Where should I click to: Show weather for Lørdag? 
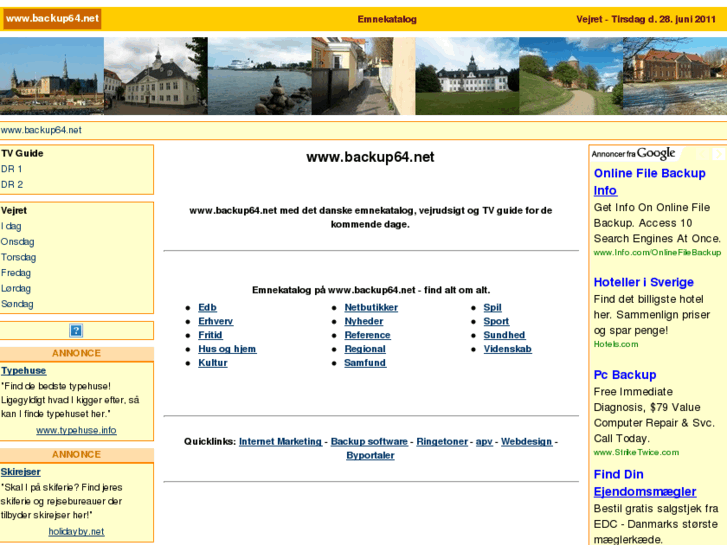point(16,289)
